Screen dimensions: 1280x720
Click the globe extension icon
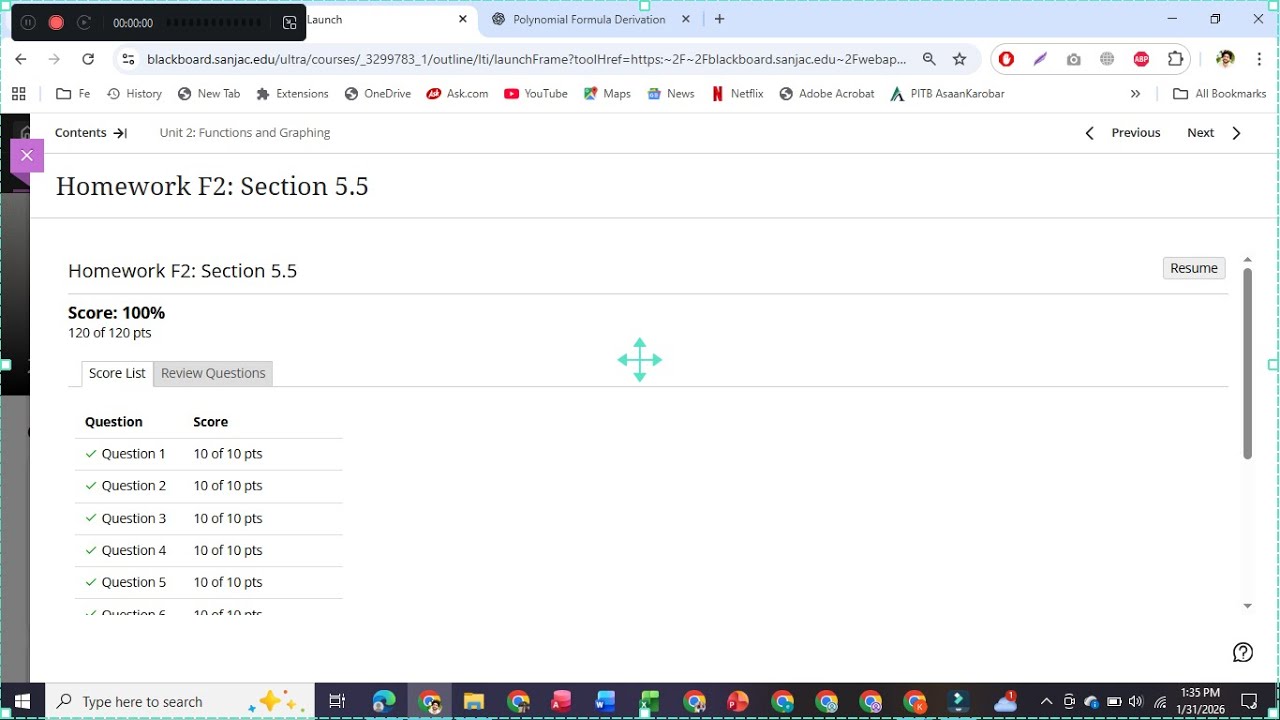click(1107, 59)
